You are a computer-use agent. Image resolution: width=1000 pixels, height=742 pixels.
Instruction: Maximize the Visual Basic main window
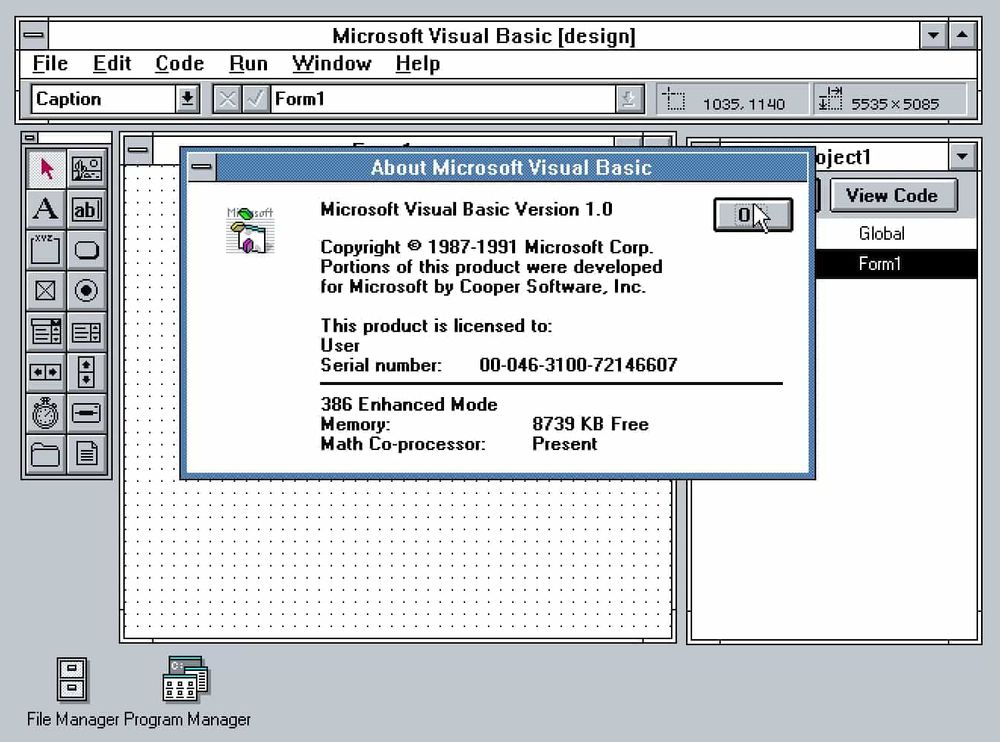point(962,35)
